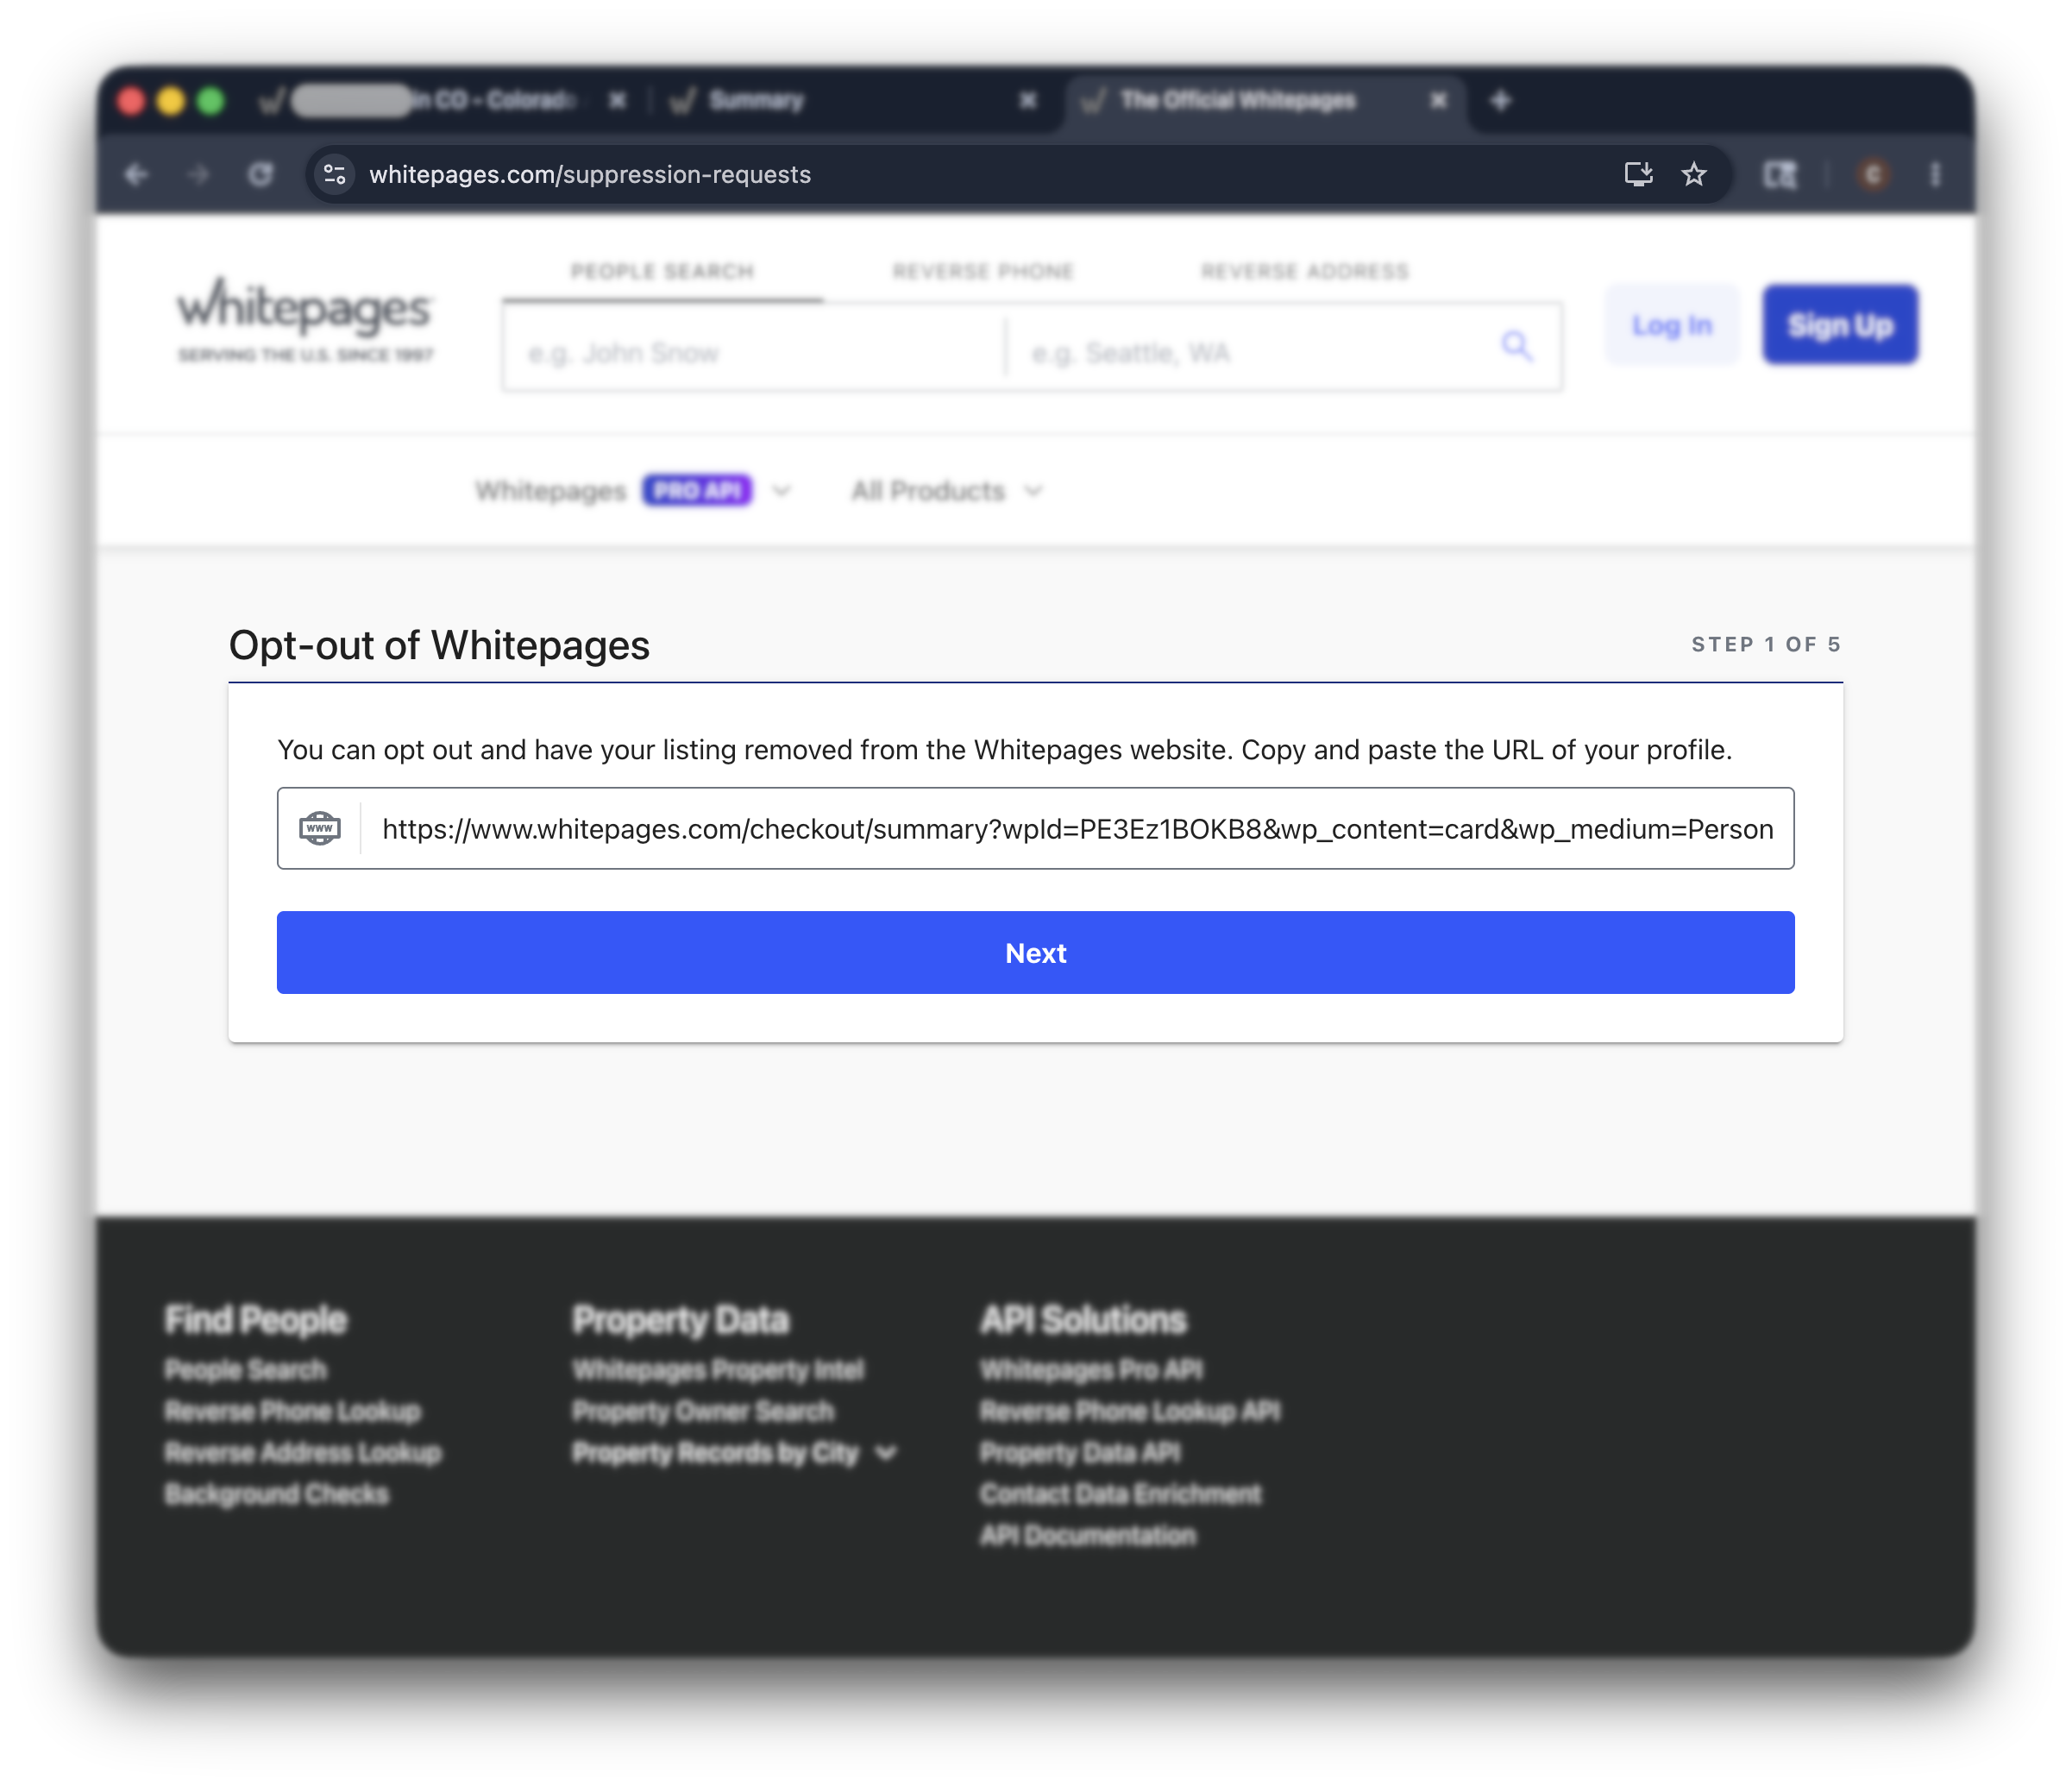The image size is (2072, 1786).
Task: View site information icon in address bar
Action: (x=335, y=175)
